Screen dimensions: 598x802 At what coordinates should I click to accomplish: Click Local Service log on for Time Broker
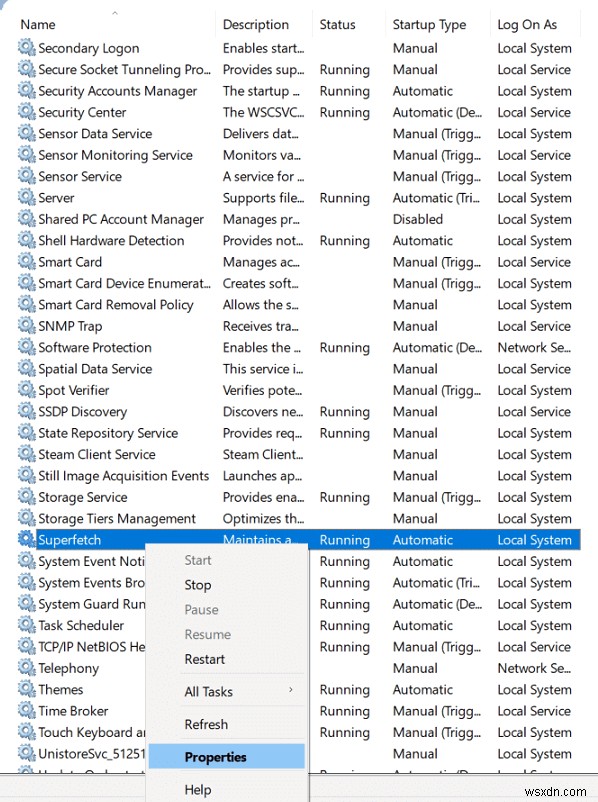[534, 711]
